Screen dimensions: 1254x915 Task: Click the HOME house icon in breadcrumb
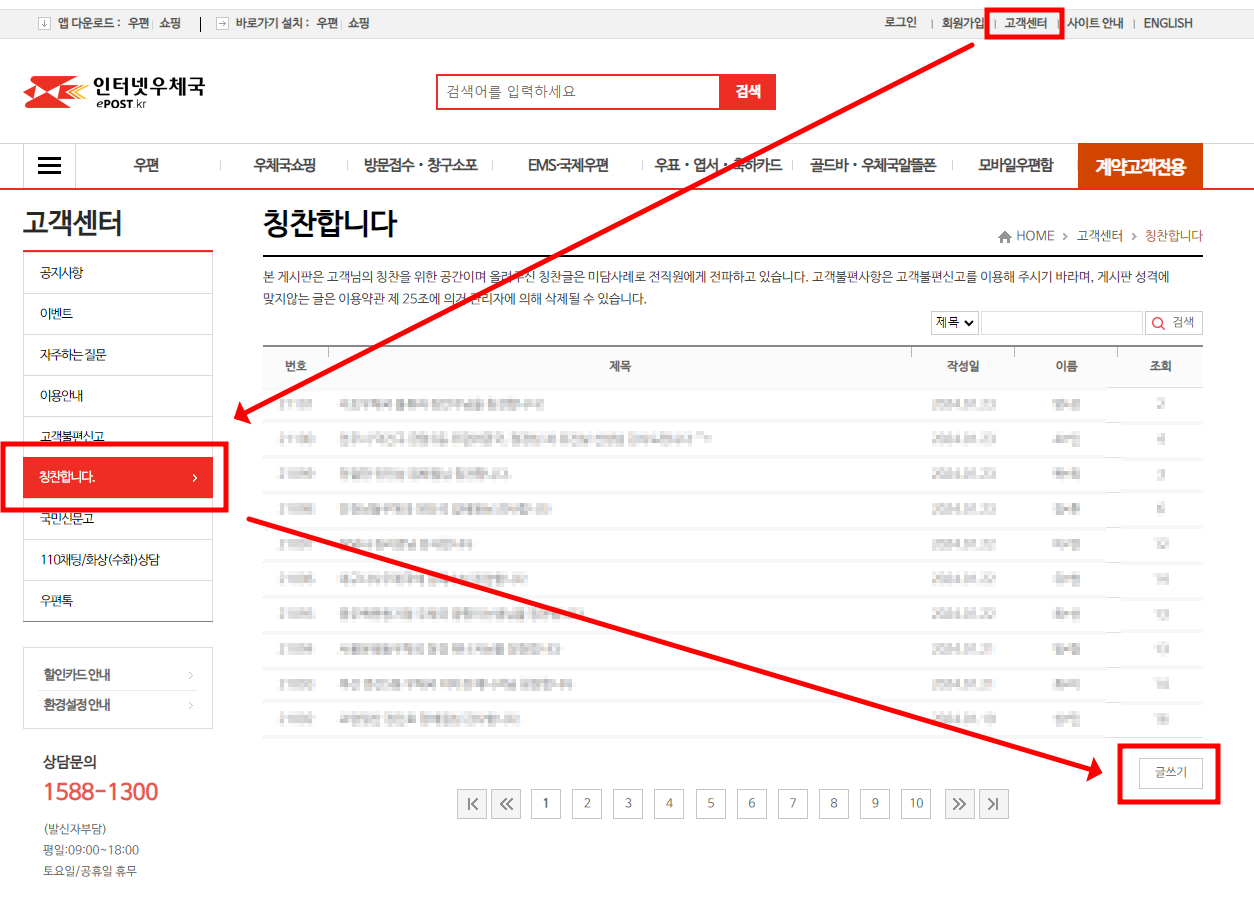tap(1005, 235)
